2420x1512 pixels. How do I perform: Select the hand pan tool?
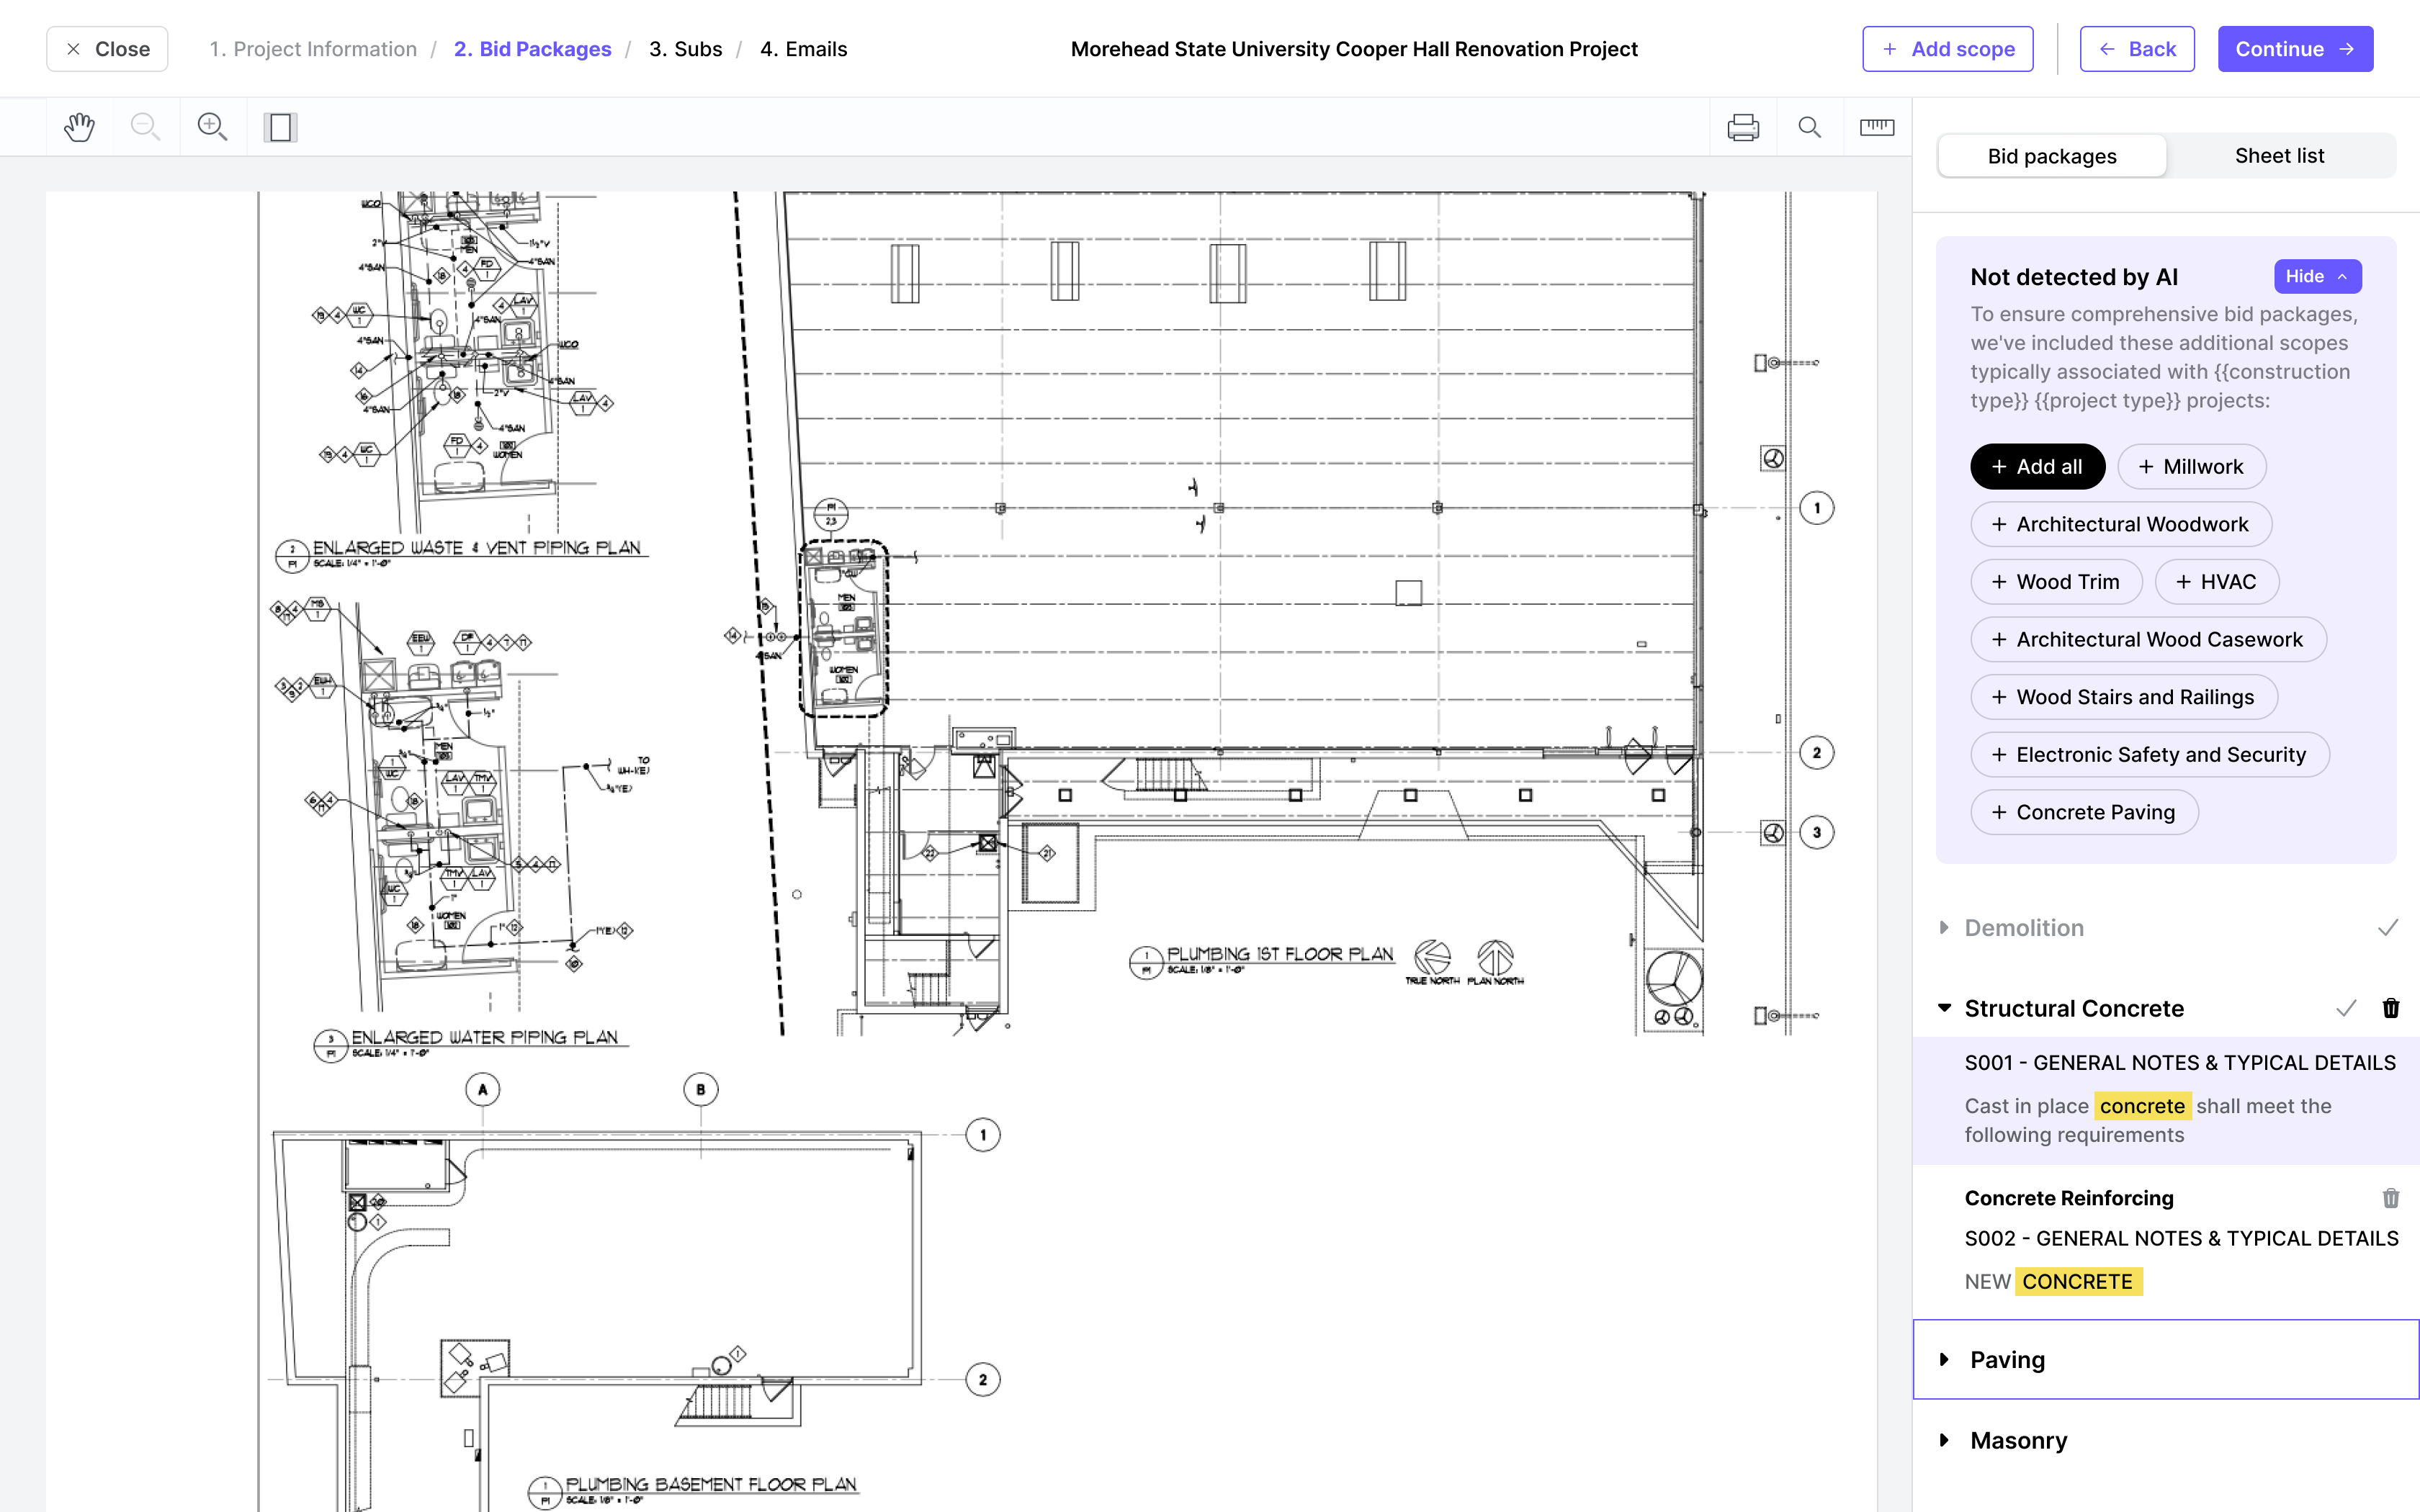click(x=79, y=127)
